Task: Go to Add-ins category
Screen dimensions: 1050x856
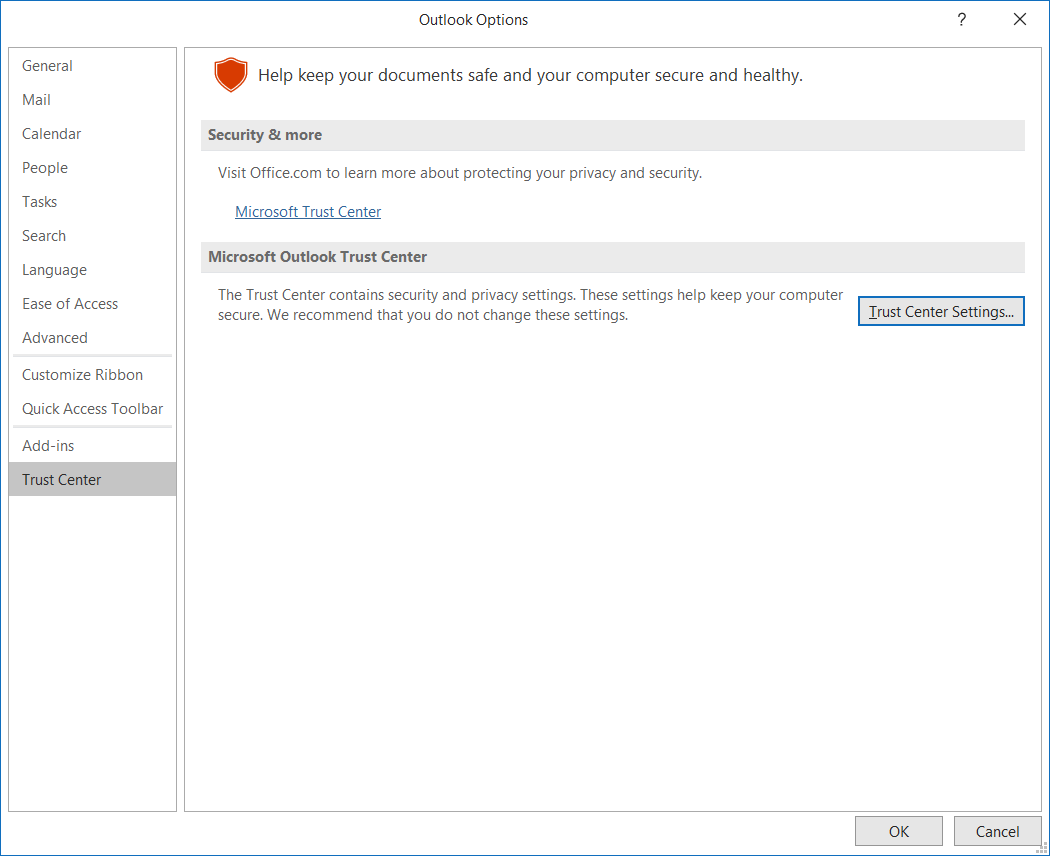Action: (x=92, y=446)
